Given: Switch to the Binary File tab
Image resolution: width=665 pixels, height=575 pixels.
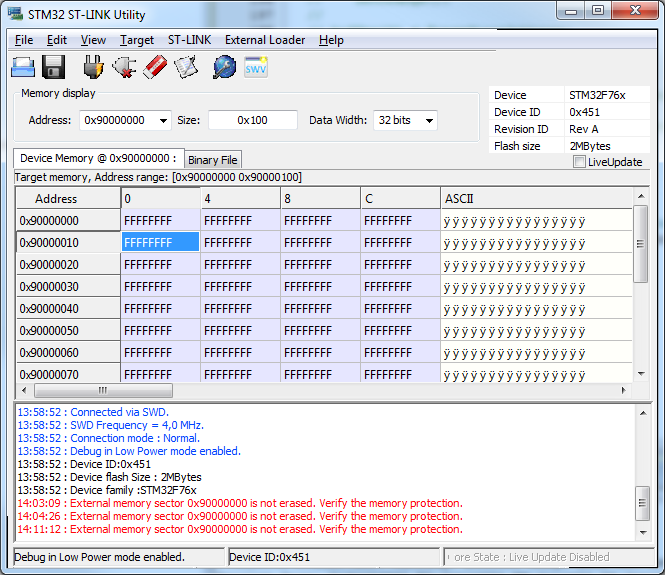Looking at the screenshot, I should [213, 160].
